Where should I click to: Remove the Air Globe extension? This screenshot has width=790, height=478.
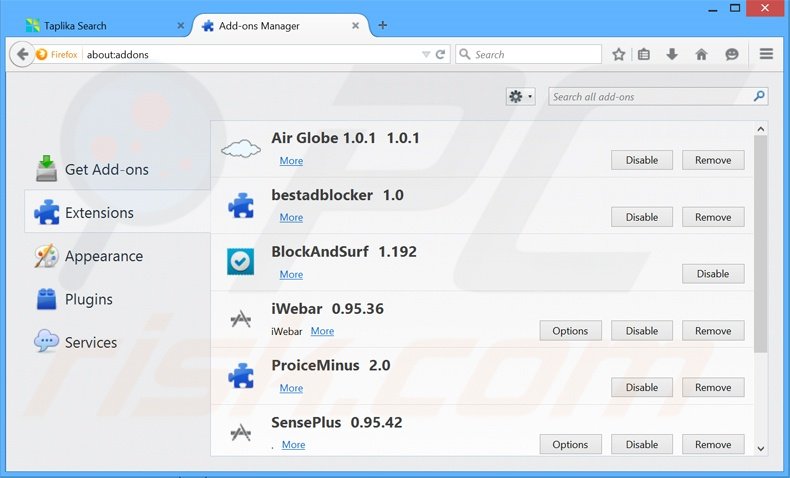(x=713, y=160)
